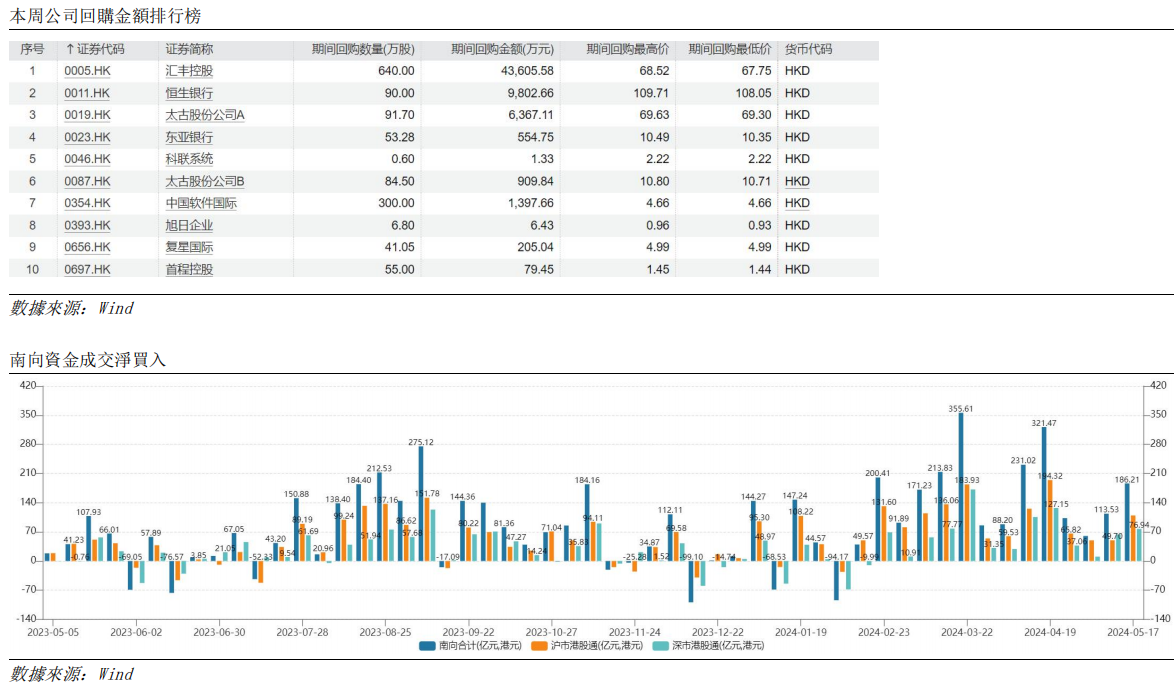This screenshot has height=699, width=1174.
Task: Click the orange 沪市港股通 legend swatch
Action: (539, 646)
